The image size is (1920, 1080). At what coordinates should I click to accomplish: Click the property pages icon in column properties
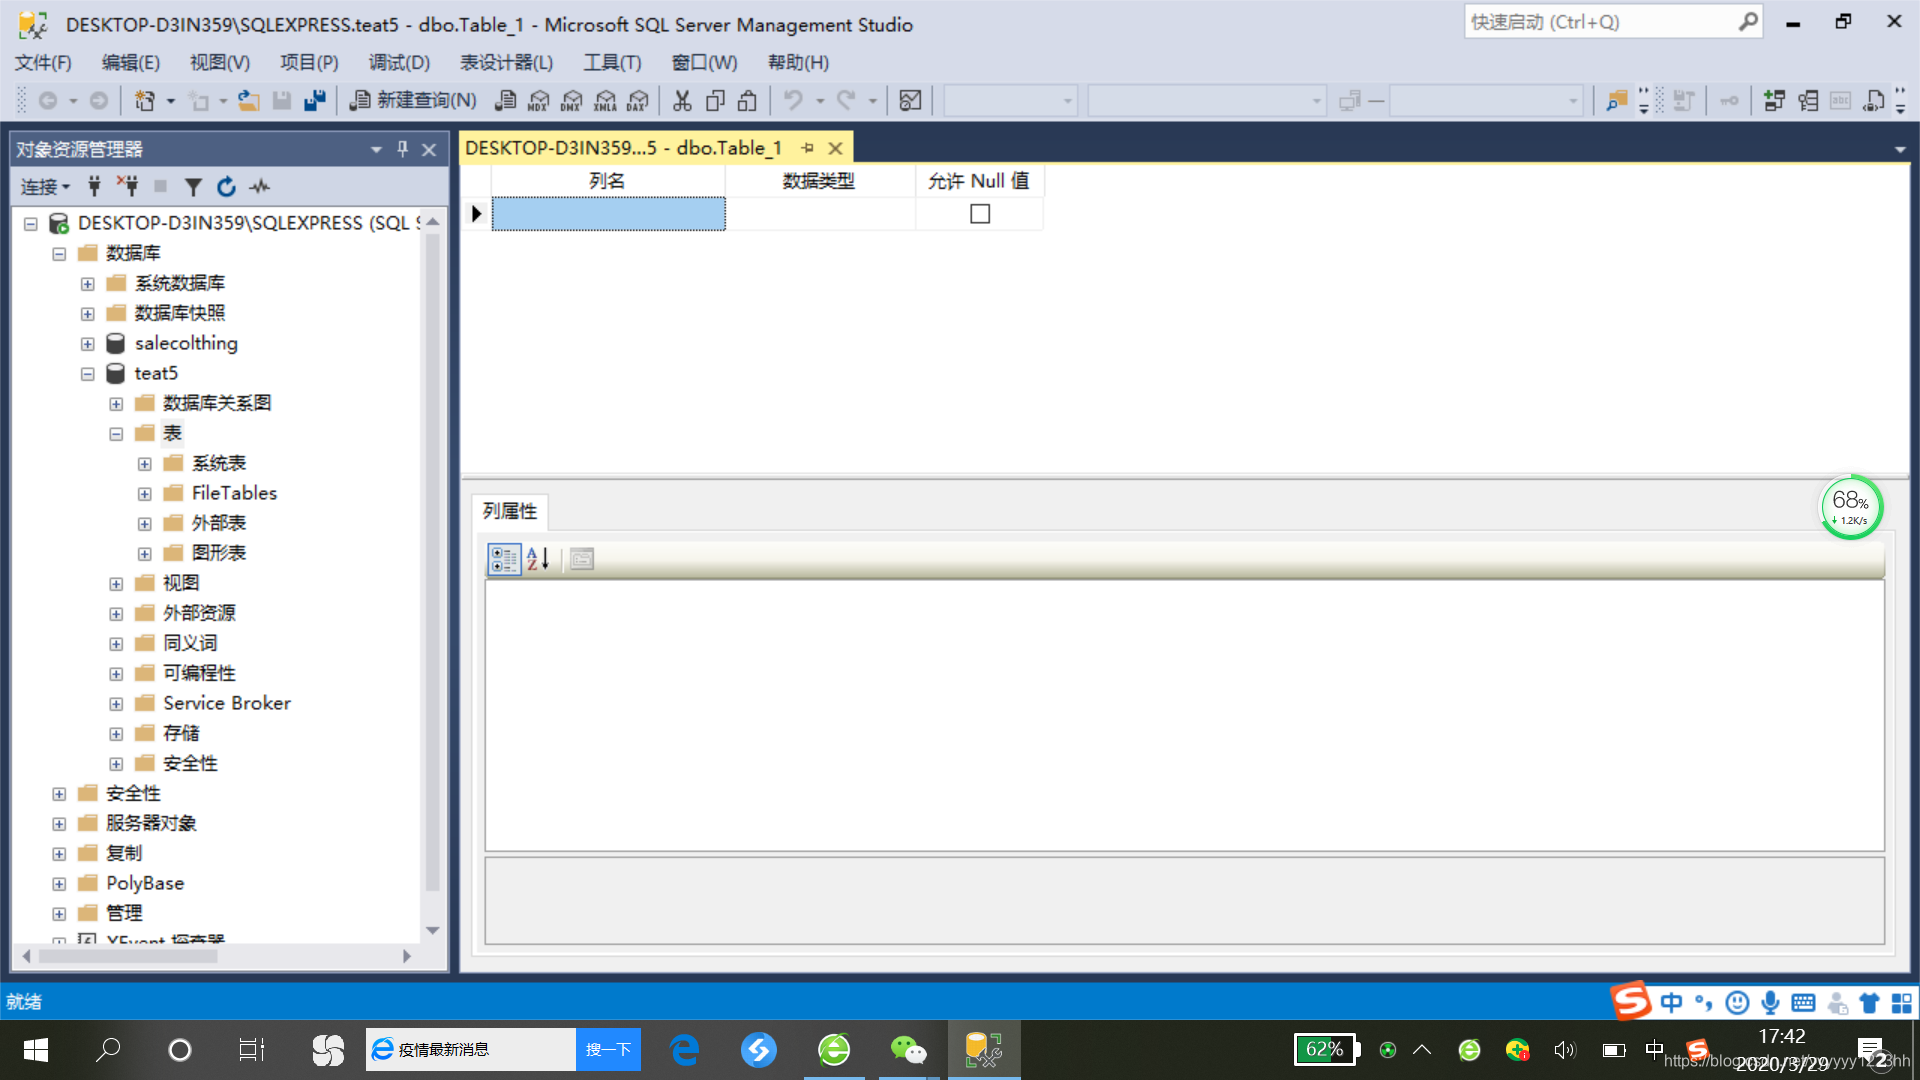pyautogui.click(x=582, y=559)
